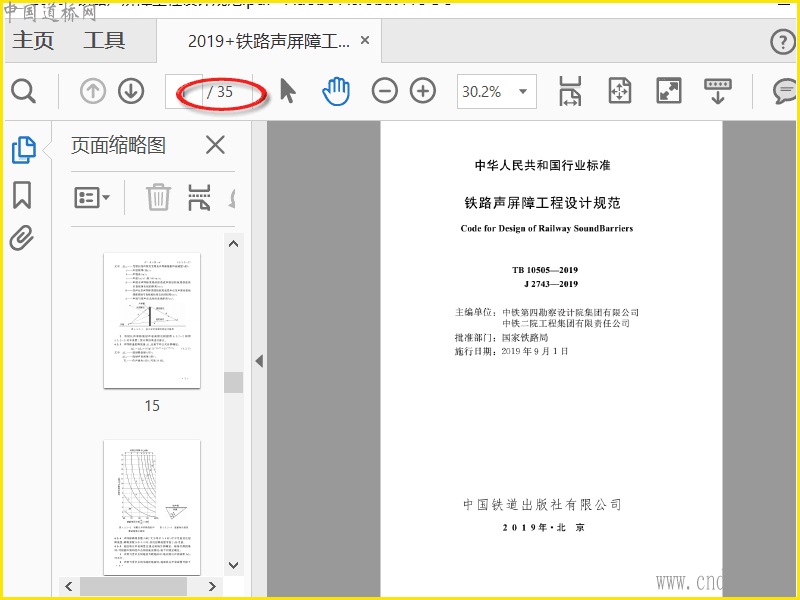This screenshot has width=800, height=600.
Task: Click thumbnail scrollbar up arrow
Action: pos(234,244)
